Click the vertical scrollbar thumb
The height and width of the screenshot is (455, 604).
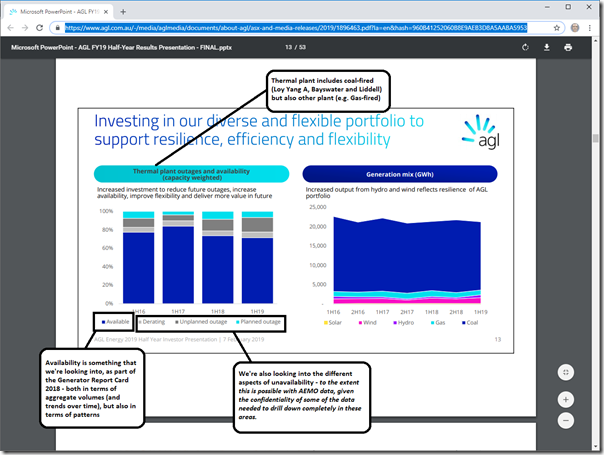tap(596, 138)
